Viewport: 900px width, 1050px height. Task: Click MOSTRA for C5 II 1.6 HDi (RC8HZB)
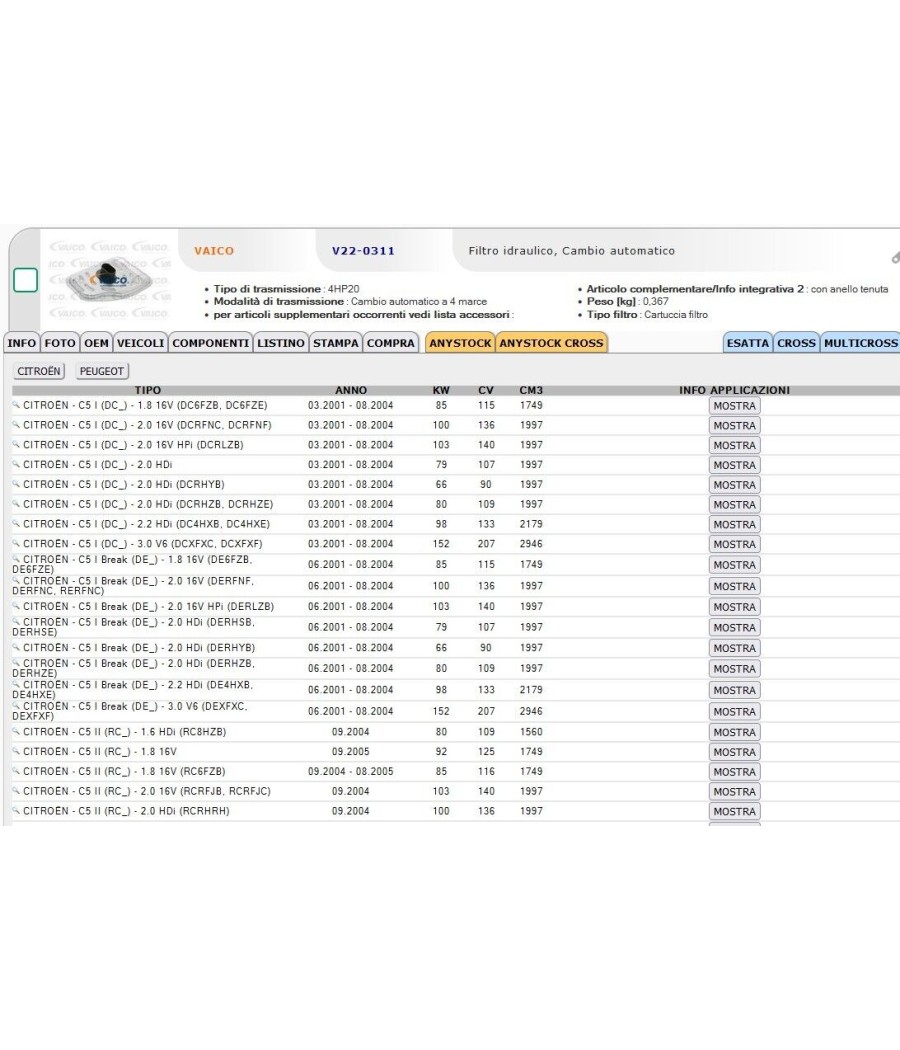735,733
